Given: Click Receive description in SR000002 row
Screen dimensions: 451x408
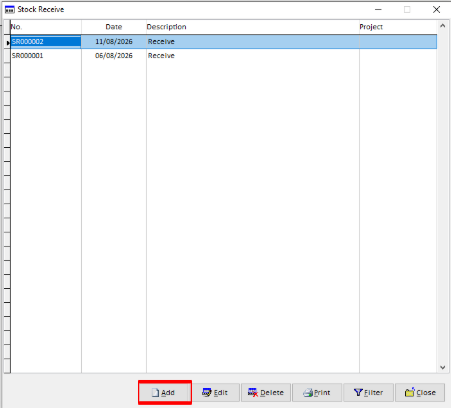Looking at the screenshot, I should [x=253, y=42].
